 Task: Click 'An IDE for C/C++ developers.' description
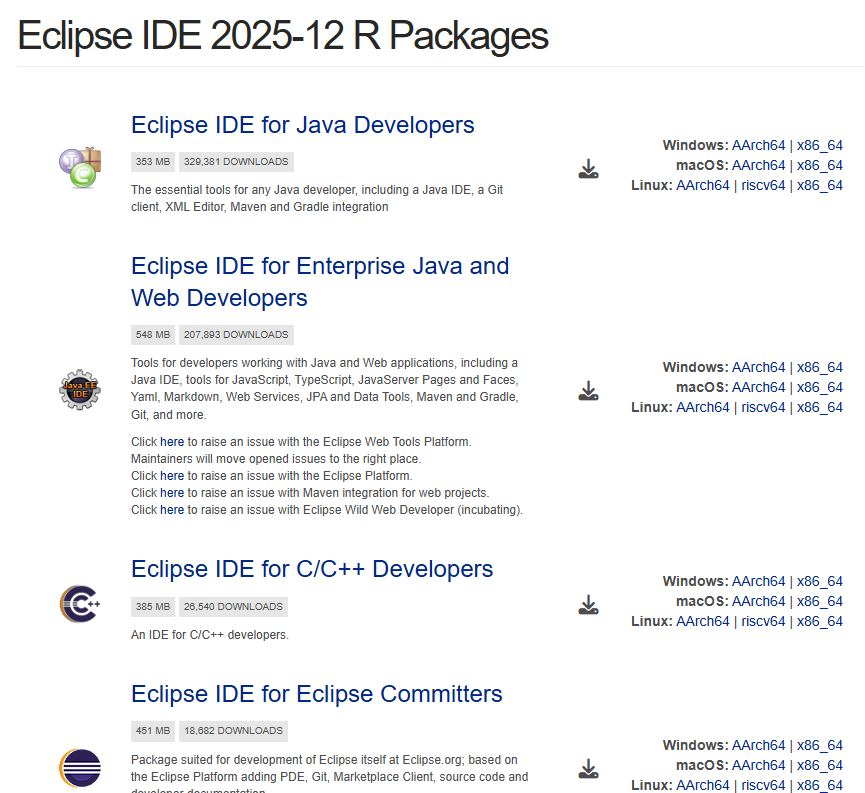coord(210,635)
